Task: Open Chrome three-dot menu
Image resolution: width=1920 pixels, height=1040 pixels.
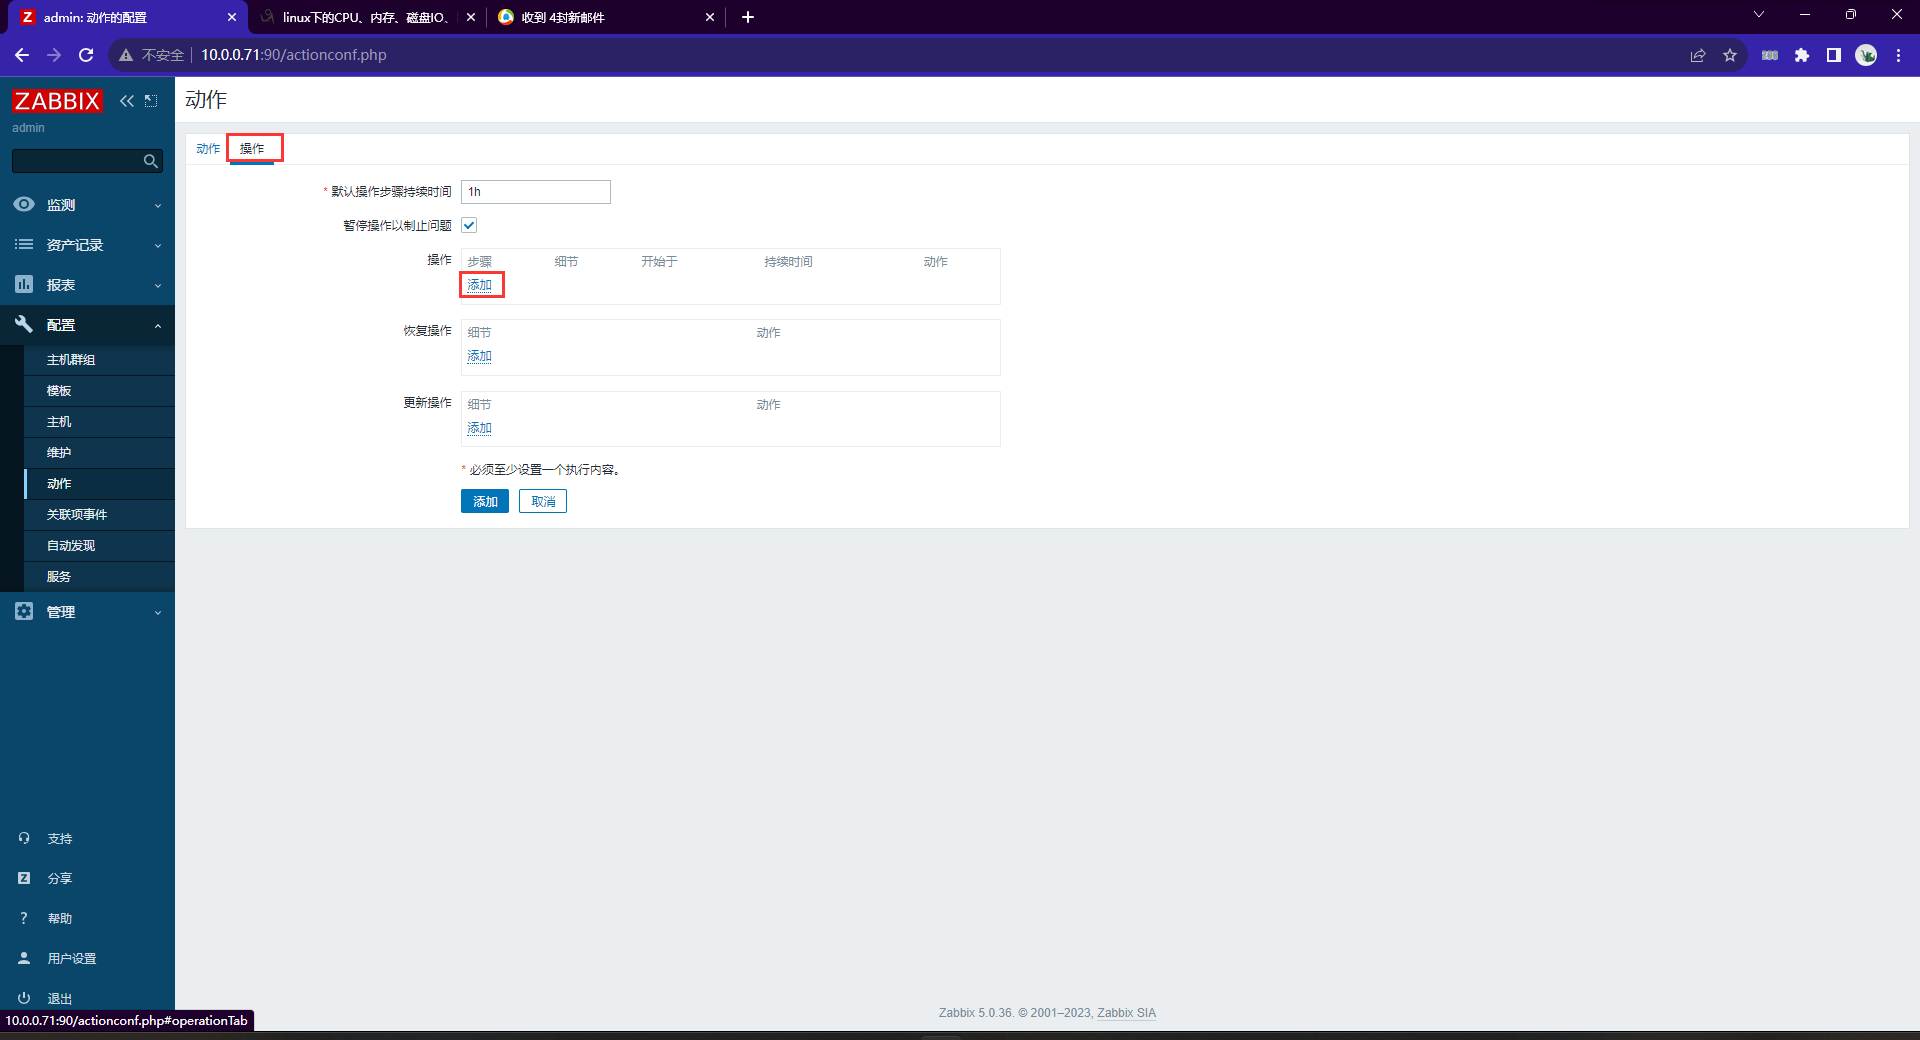Action: pyautogui.click(x=1898, y=55)
